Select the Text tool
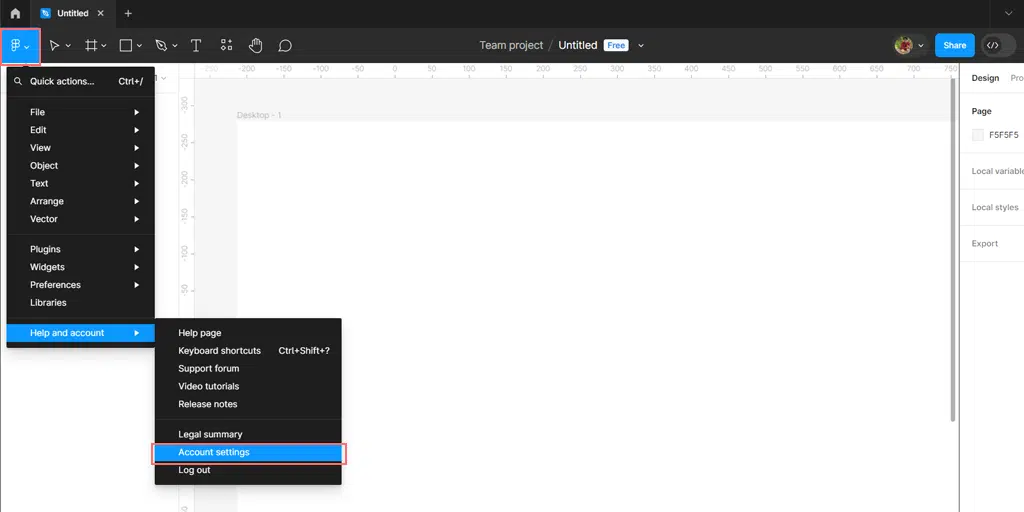This screenshot has width=1024, height=512. pyautogui.click(x=195, y=46)
